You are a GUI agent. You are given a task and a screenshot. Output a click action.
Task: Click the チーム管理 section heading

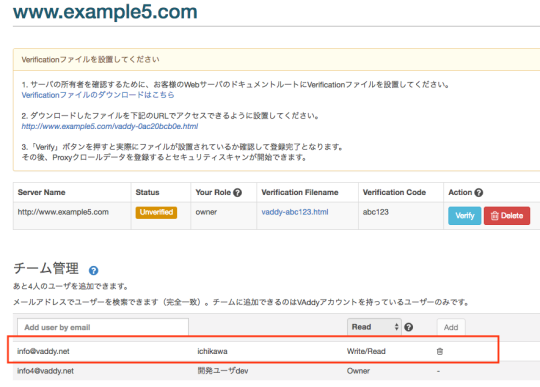[46, 268]
